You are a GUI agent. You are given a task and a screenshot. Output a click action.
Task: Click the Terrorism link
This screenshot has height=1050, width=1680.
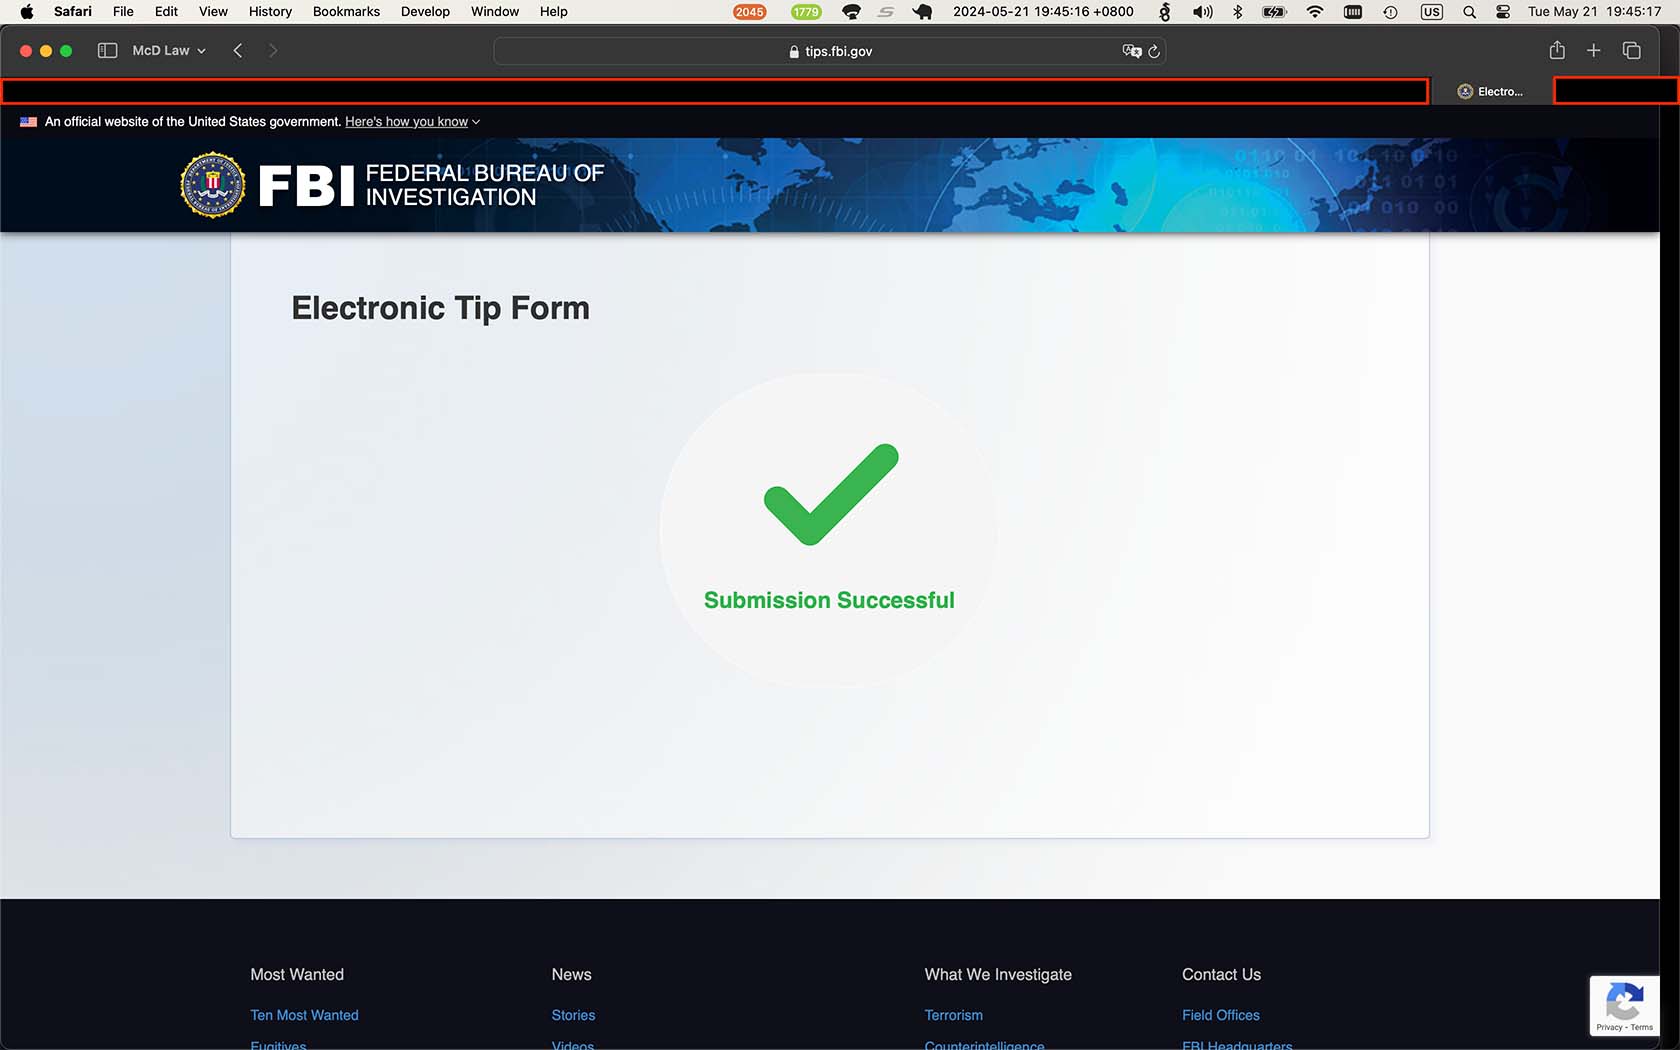pyautogui.click(x=953, y=1015)
